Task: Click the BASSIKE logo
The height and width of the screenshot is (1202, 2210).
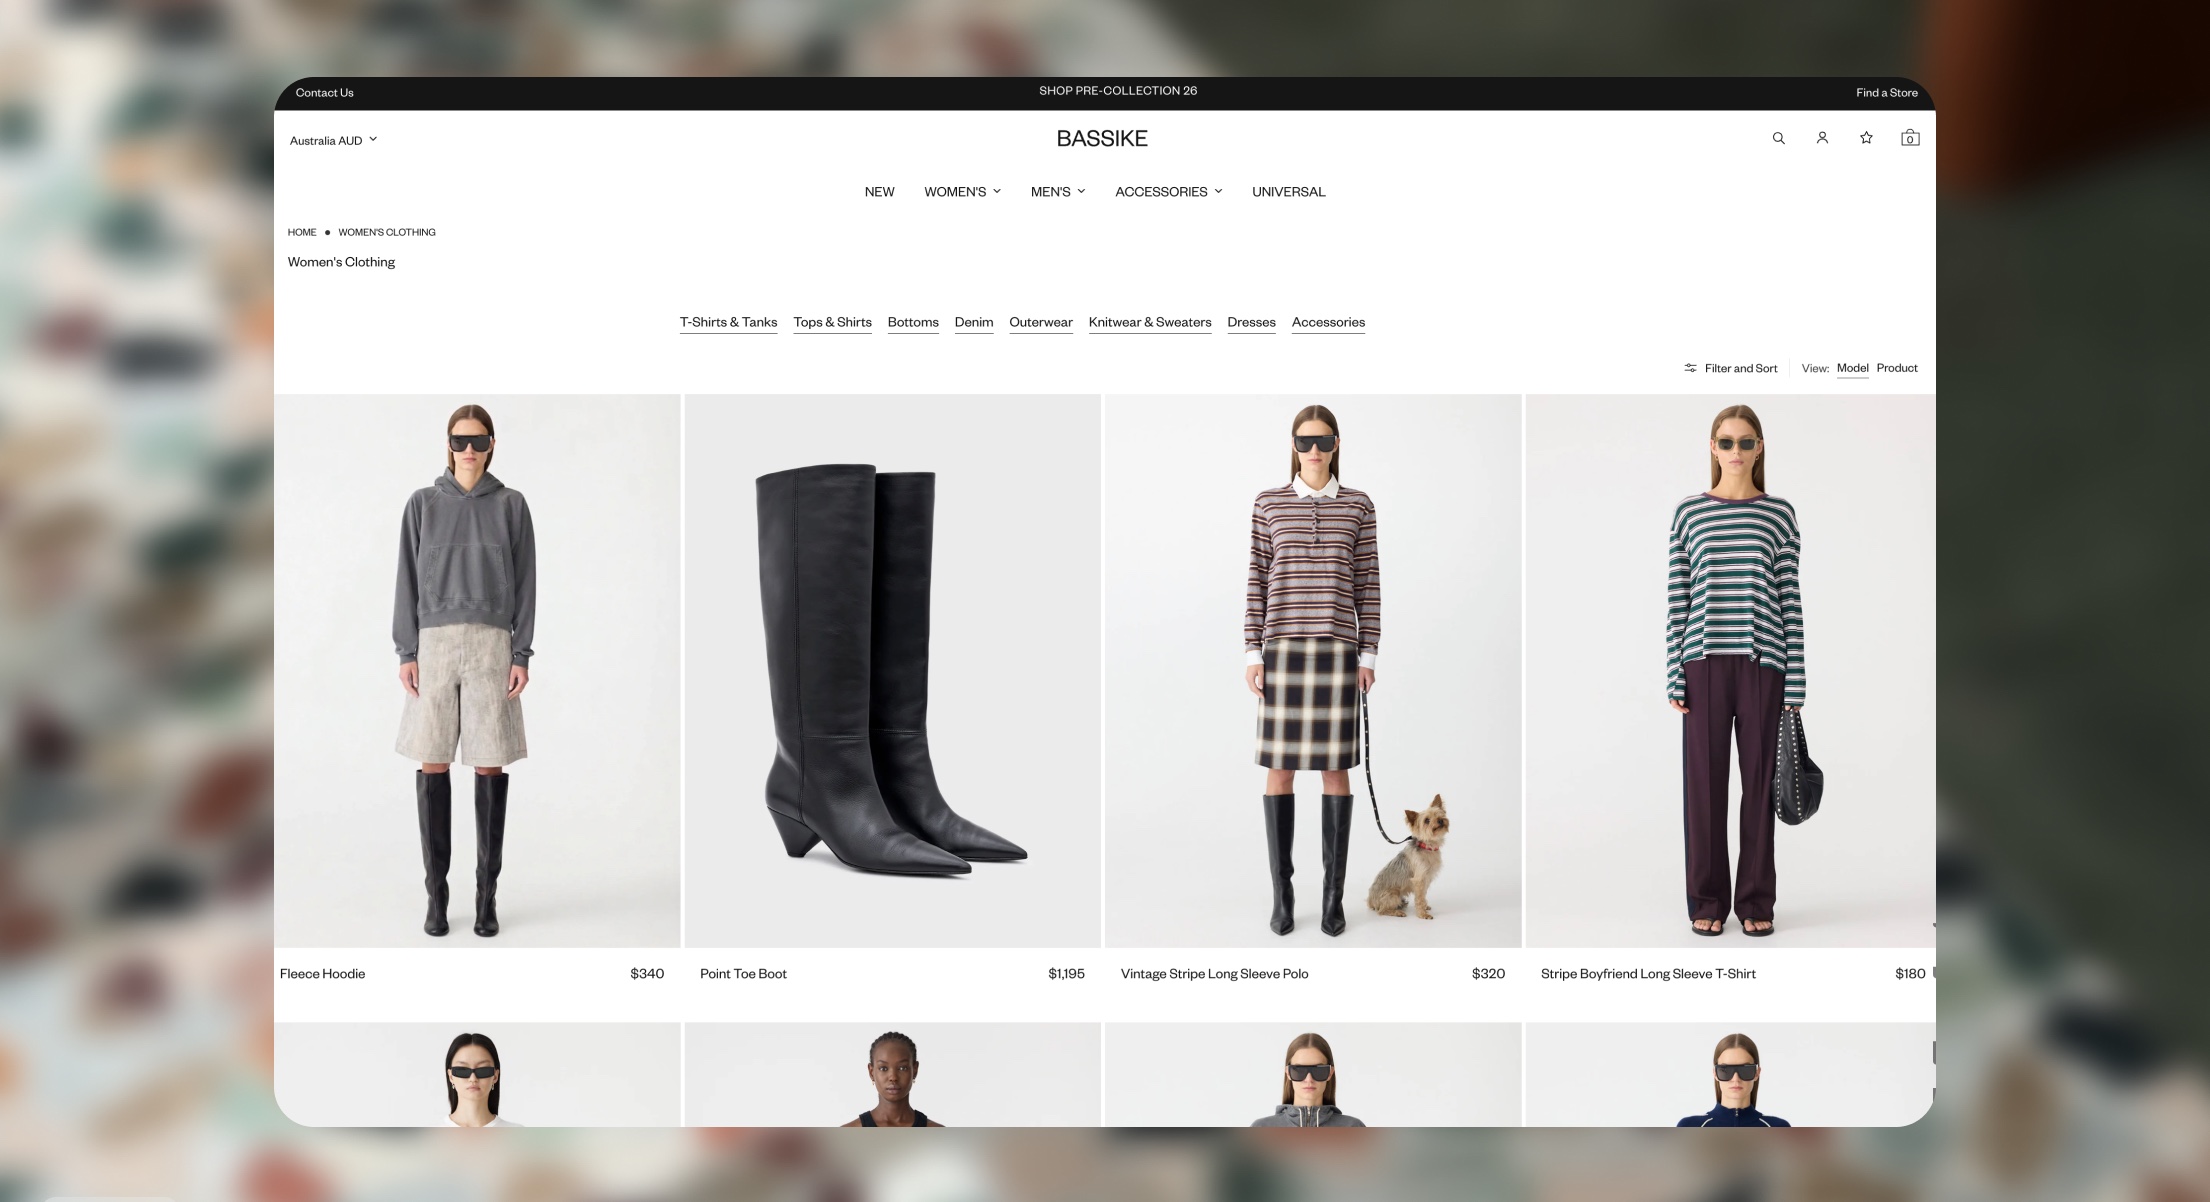Action: 1102,139
